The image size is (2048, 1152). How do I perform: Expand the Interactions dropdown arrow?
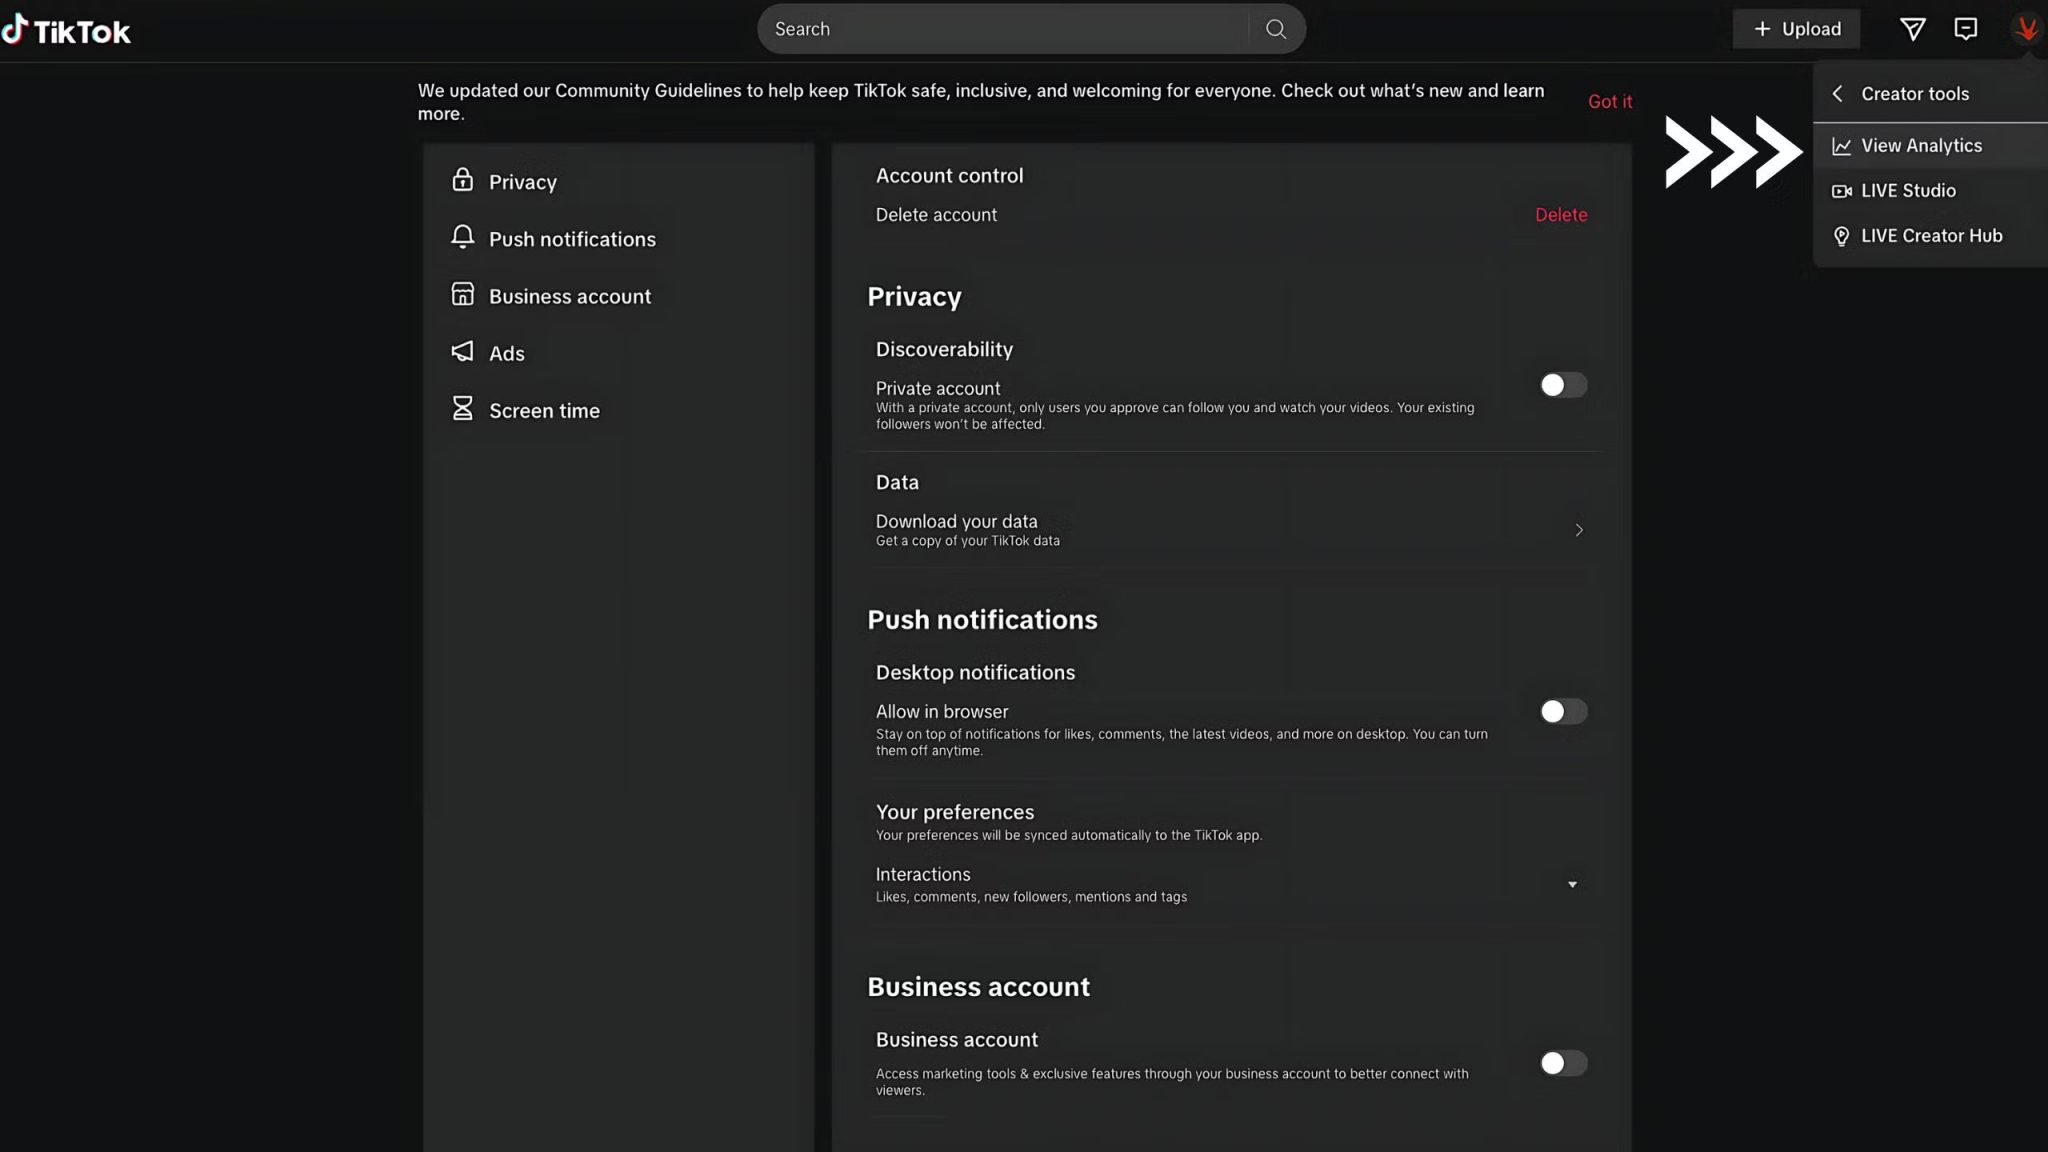[1572, 884]
